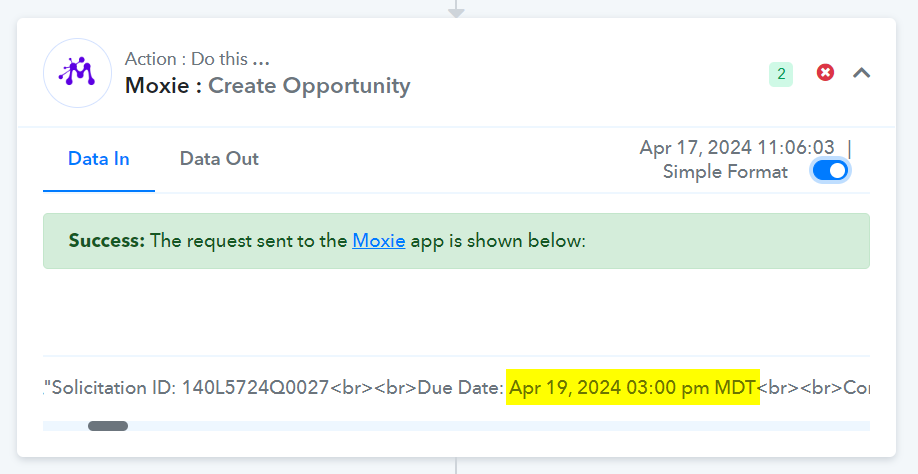Click the Simple Format text label

click(x=725, y=172)
